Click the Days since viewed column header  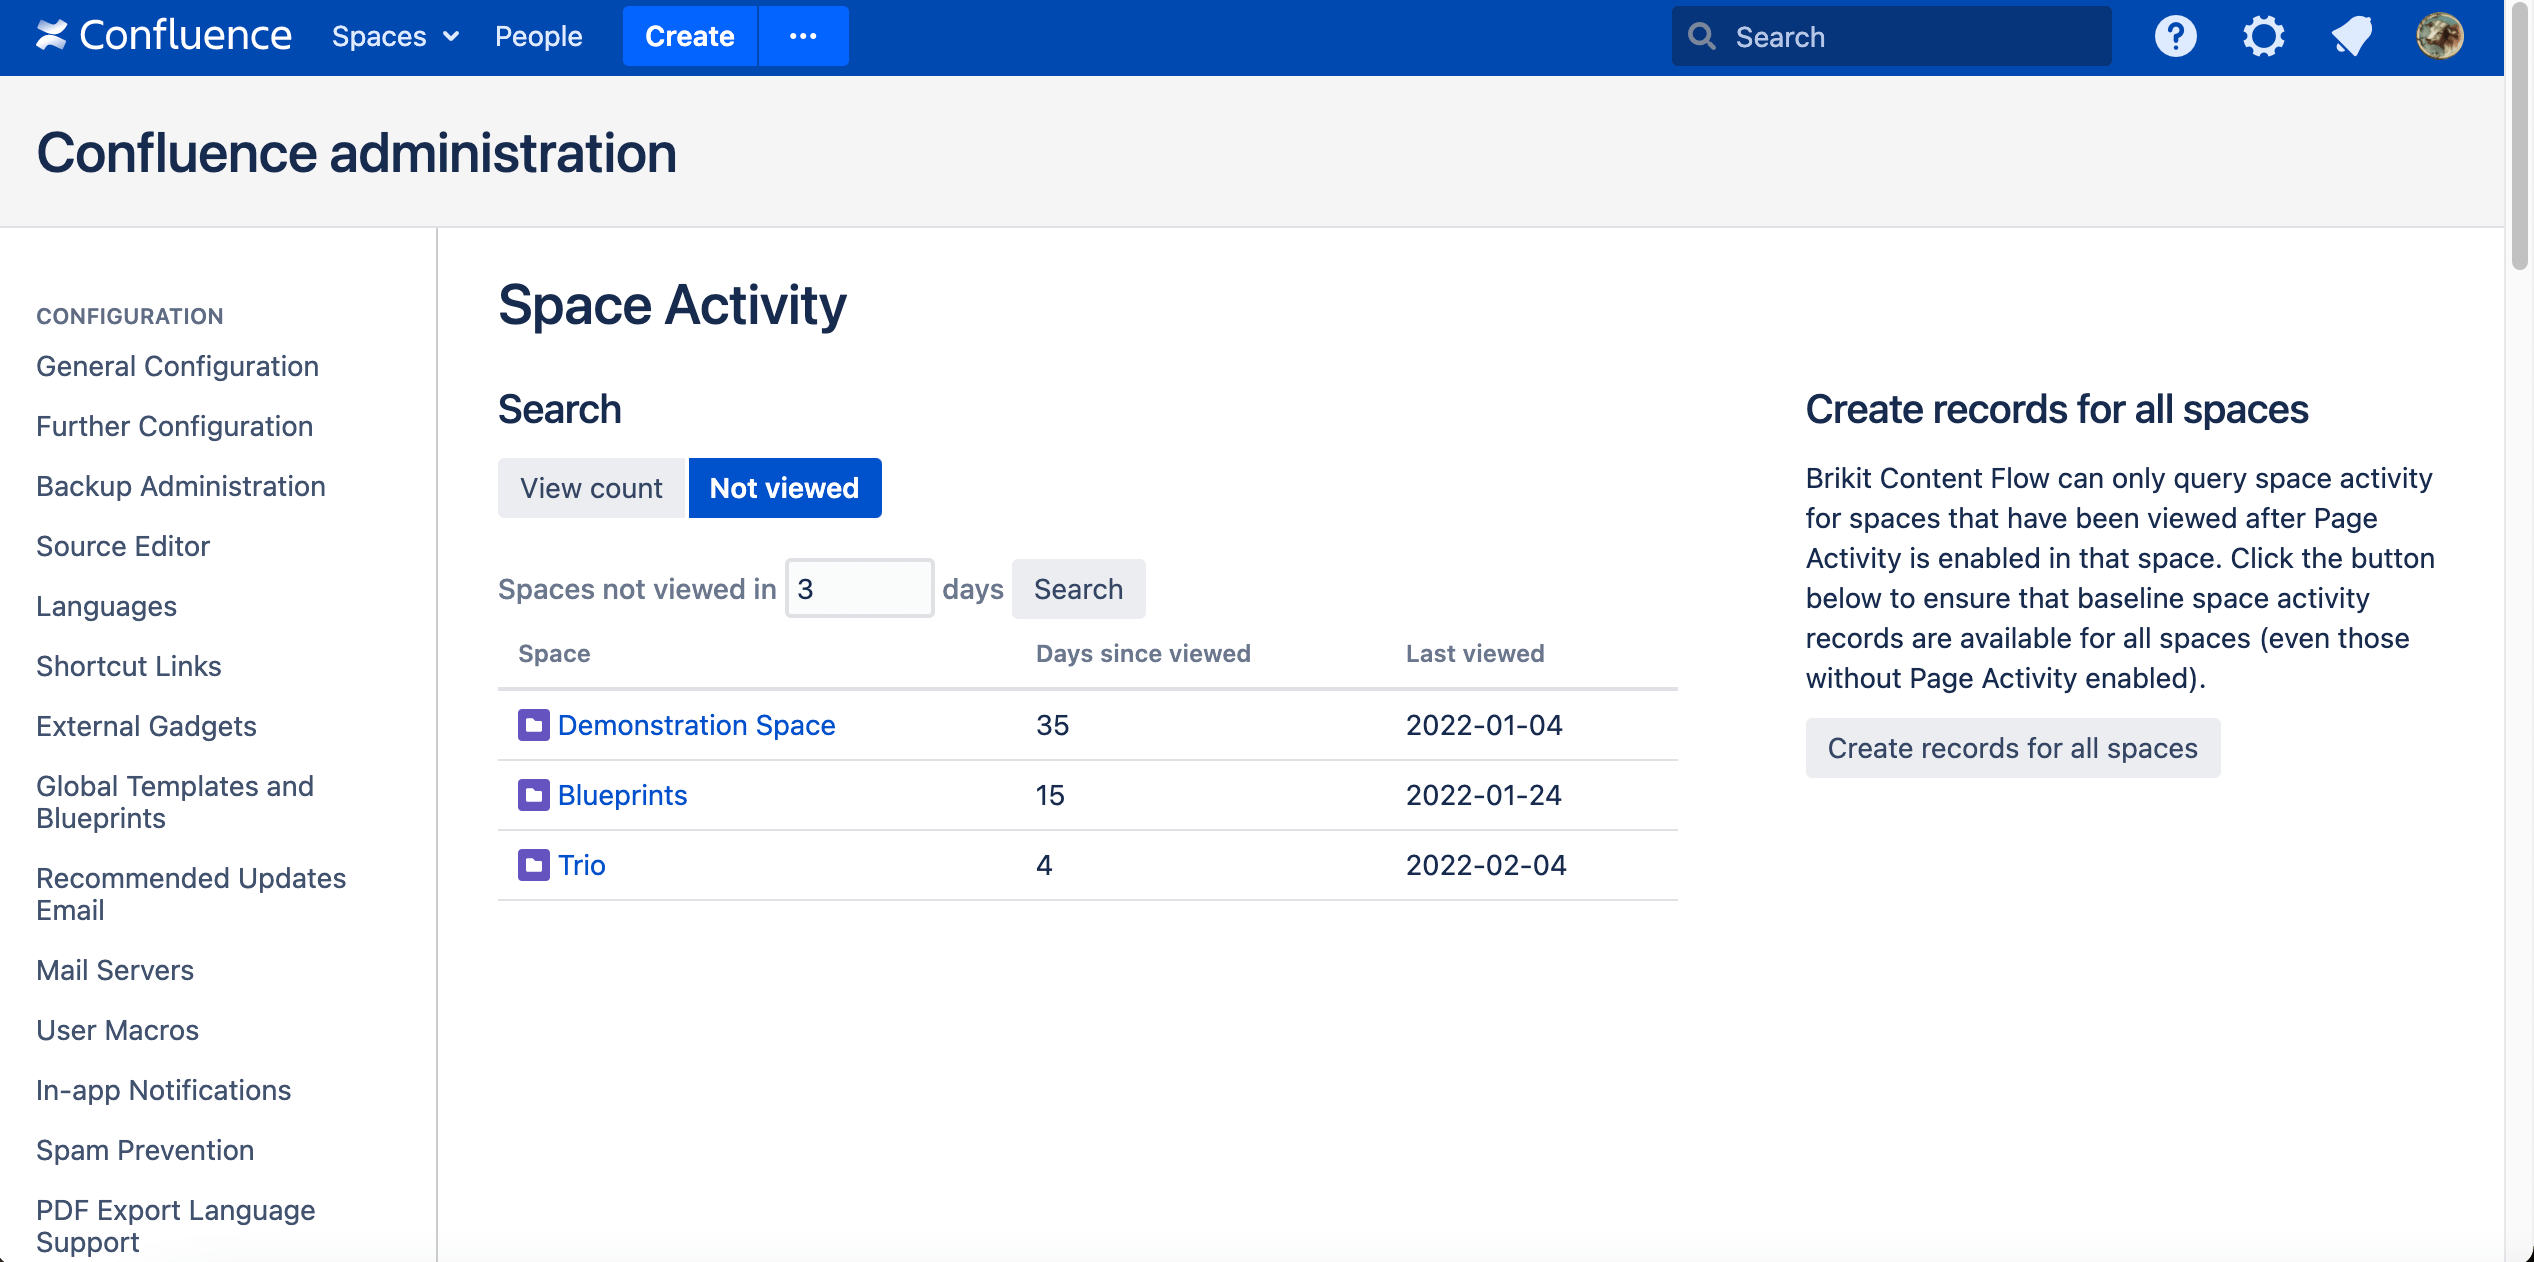(x=1143, y=653)
